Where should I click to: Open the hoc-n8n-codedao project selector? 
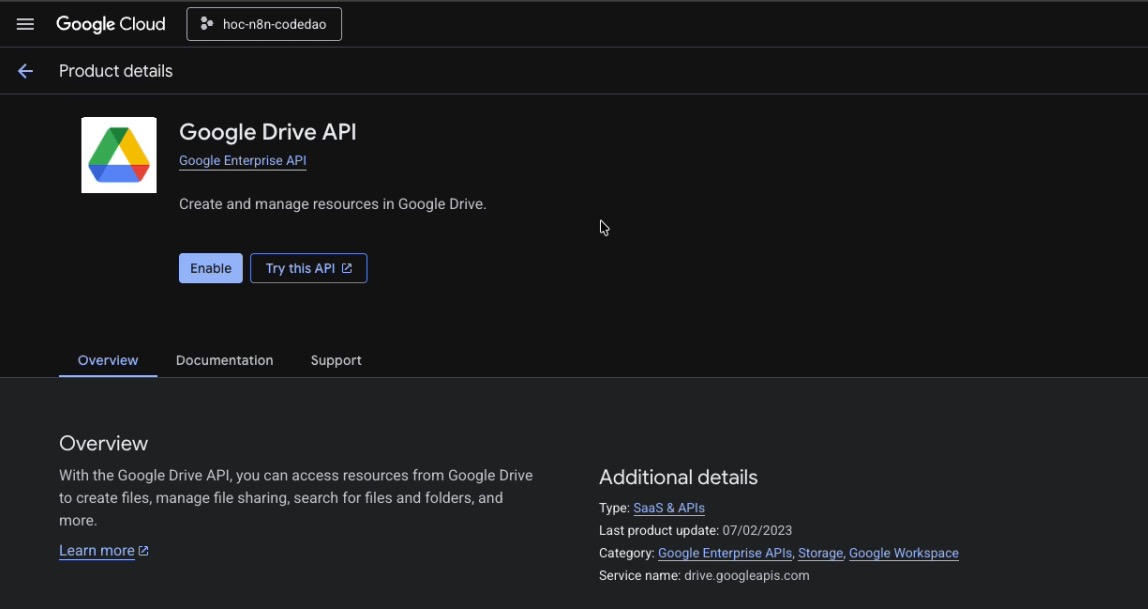(264, 24)
